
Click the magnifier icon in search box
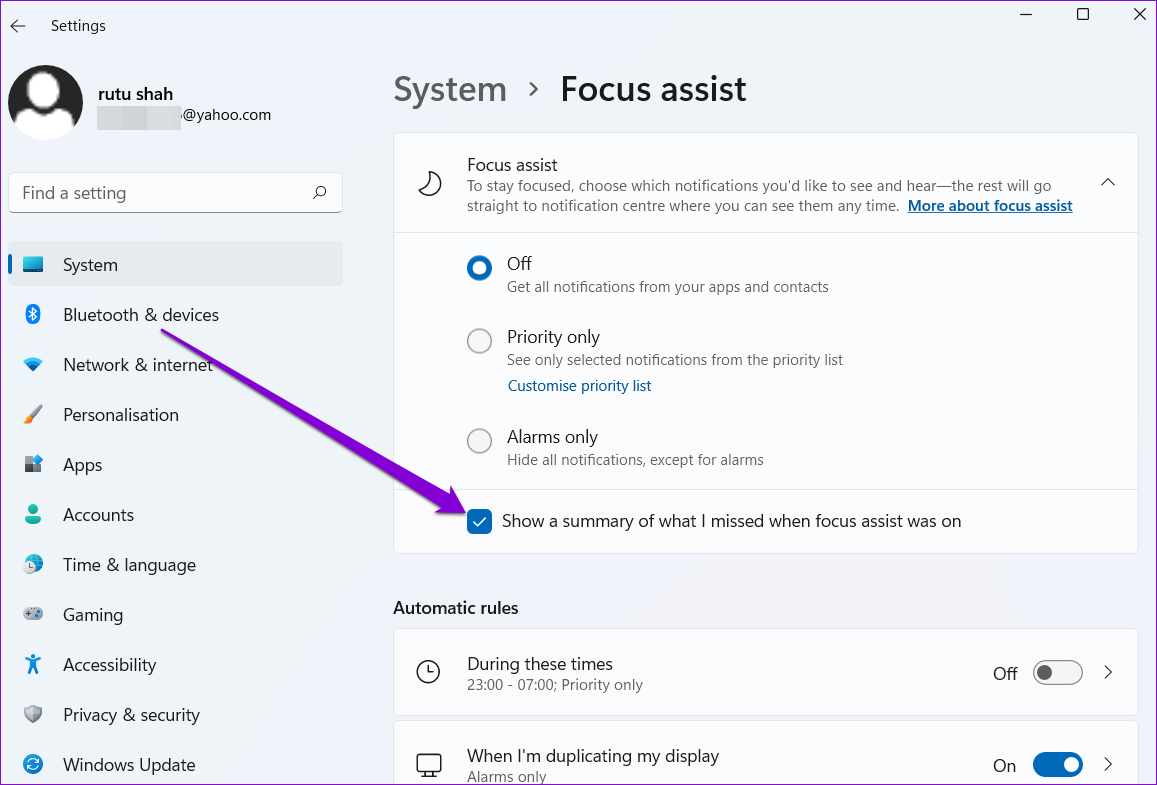pos(320,193)
